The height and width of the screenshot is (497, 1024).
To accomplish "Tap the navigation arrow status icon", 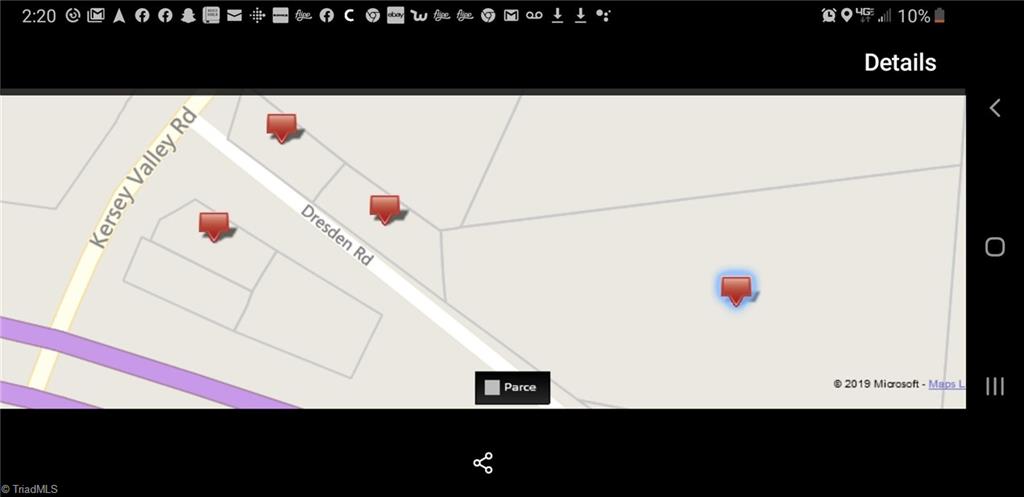I will point(119,16).
